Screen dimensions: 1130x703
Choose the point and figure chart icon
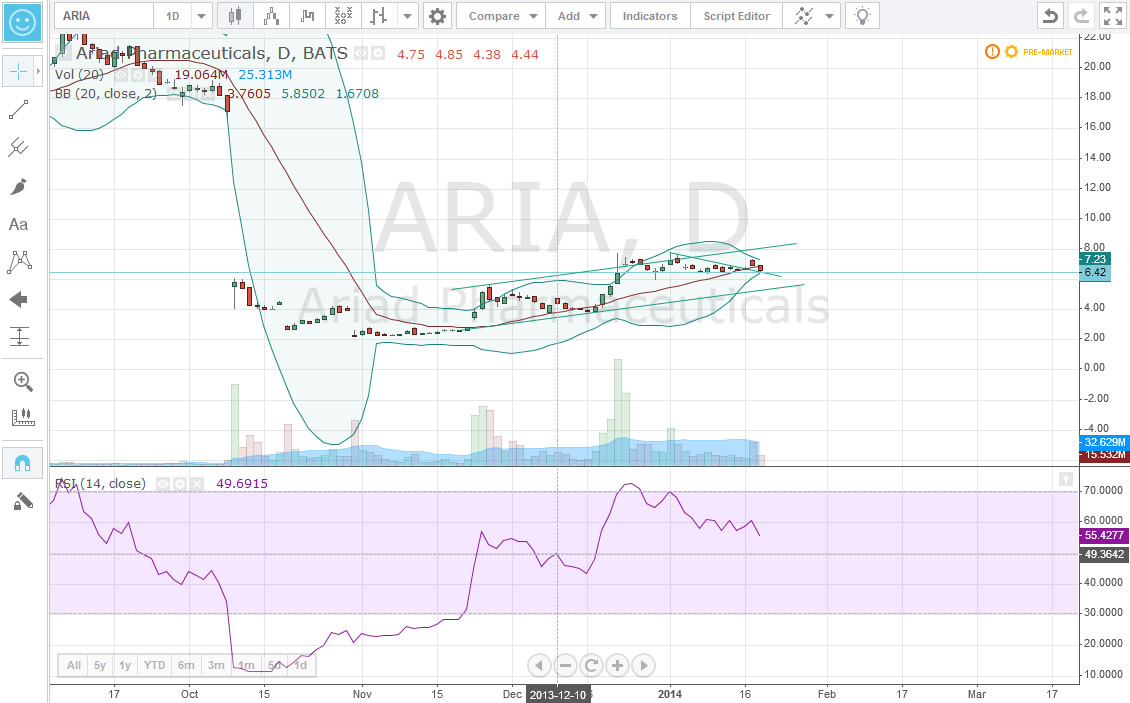343,15
